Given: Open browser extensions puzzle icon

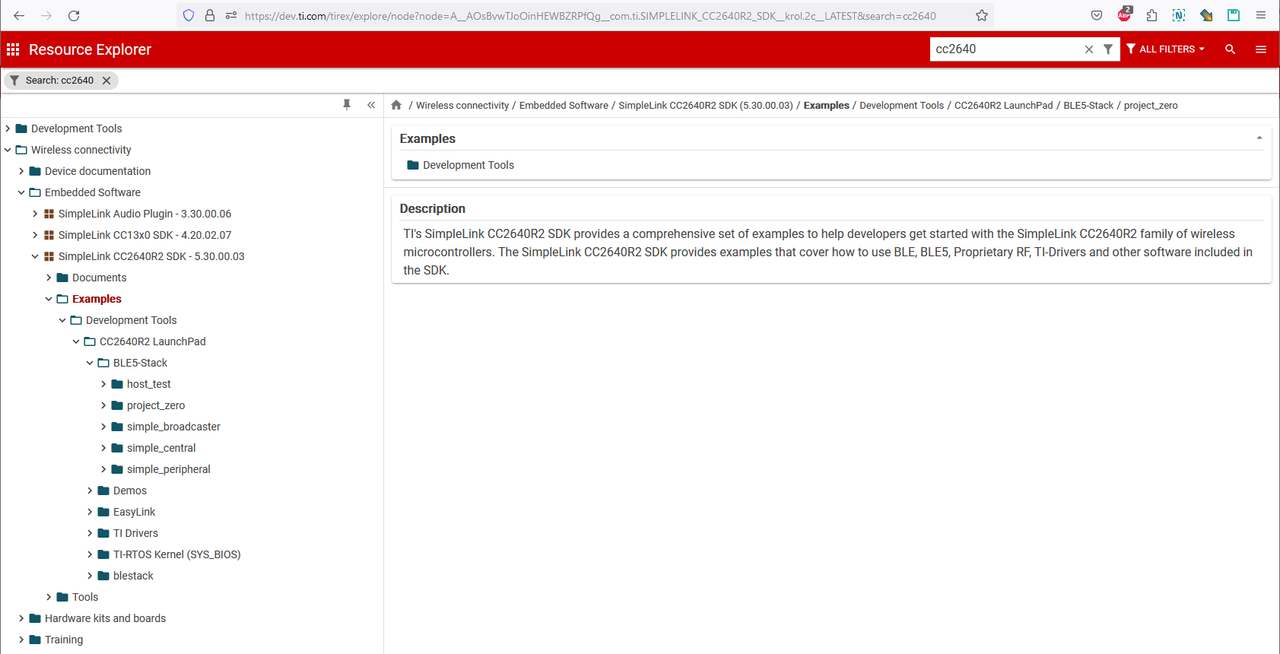Looking at the screenshot, I should [1152, 16].
